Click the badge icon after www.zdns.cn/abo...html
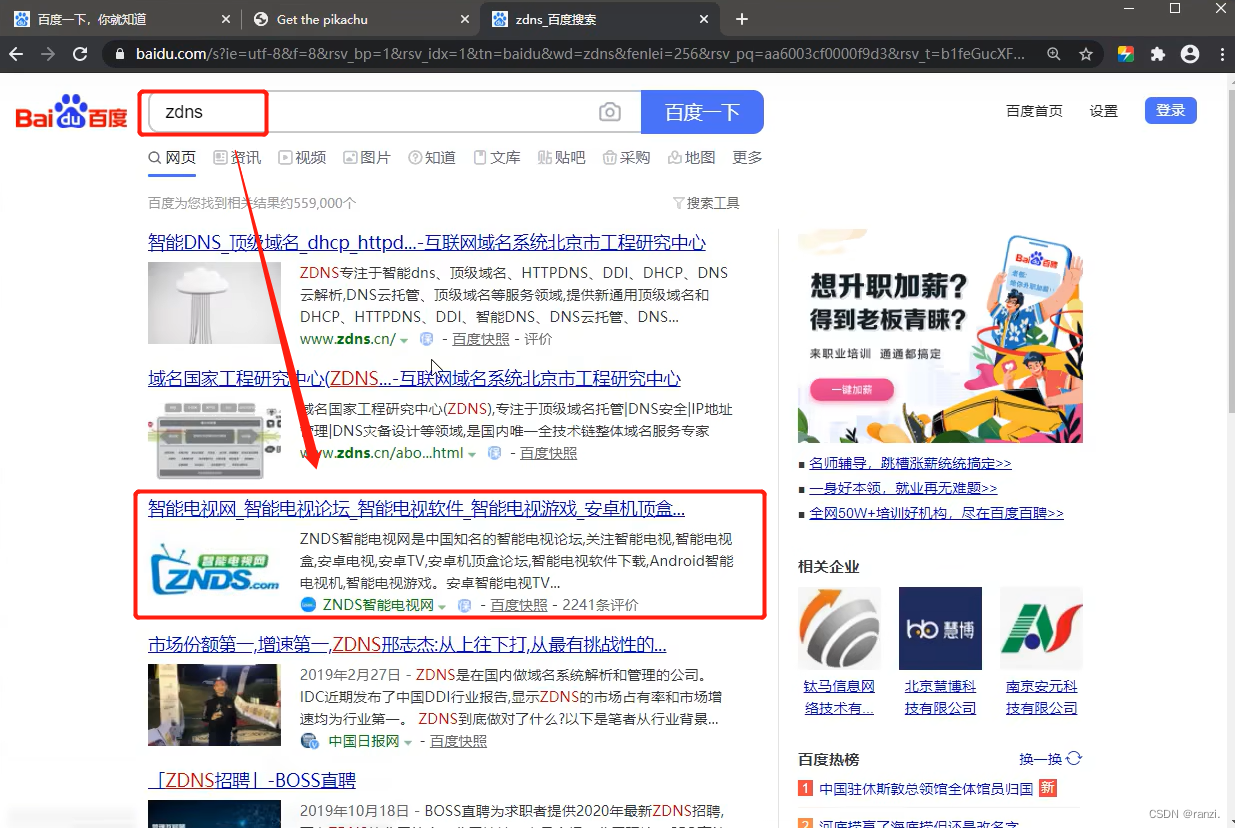 pyautogui.click(x=494, y=453)
